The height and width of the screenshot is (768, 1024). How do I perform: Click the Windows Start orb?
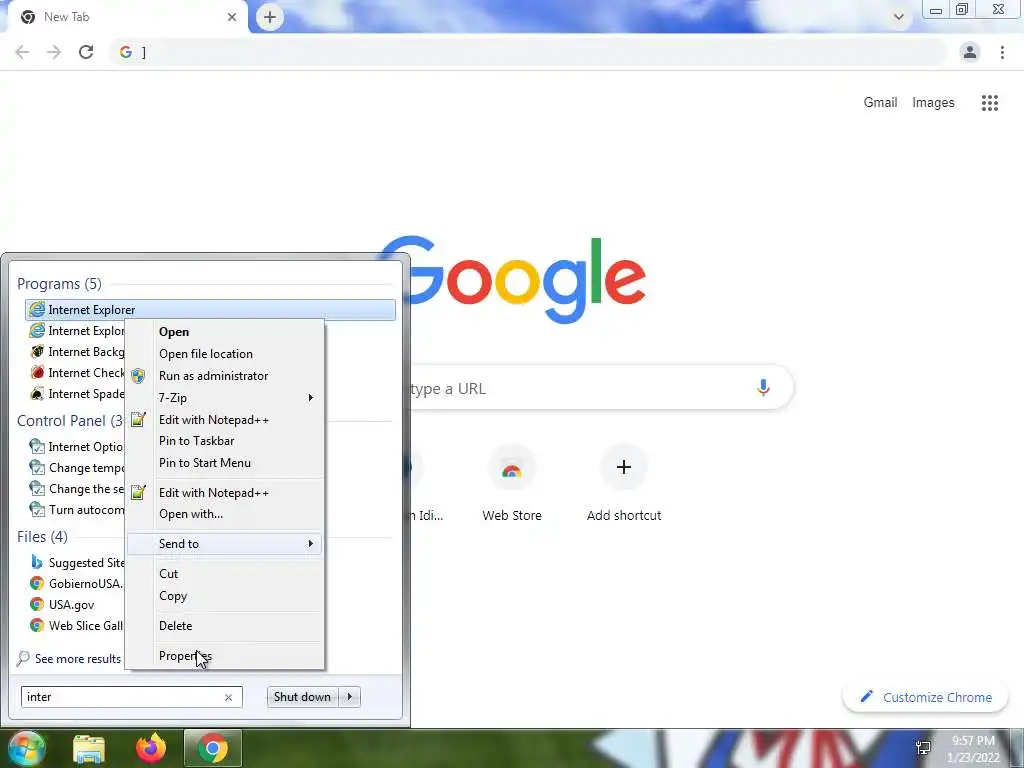pos(27,748)
